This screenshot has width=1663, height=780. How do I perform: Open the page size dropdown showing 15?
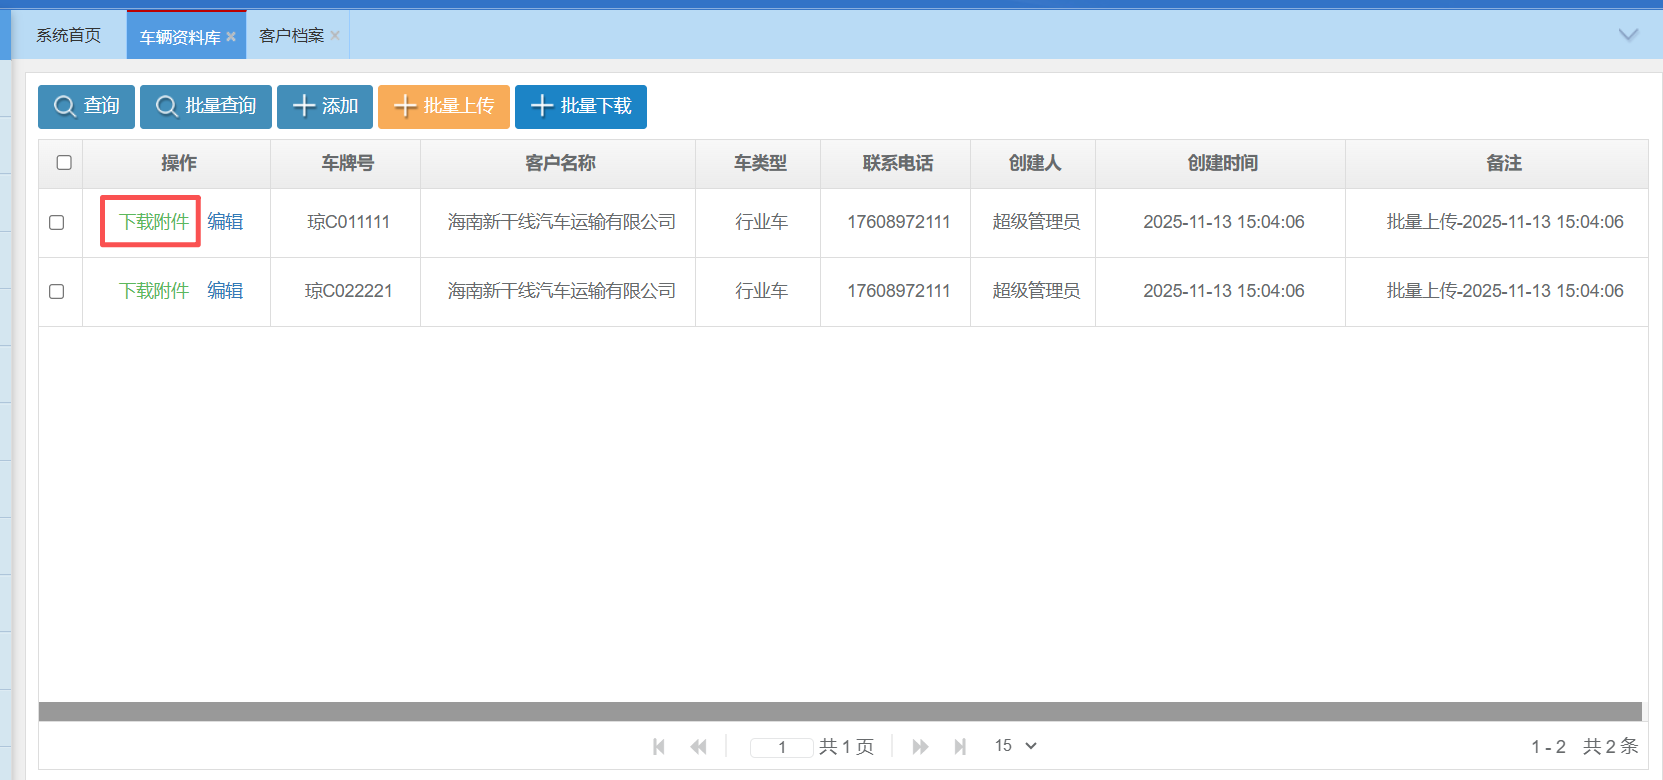[x=1015, y=746]
